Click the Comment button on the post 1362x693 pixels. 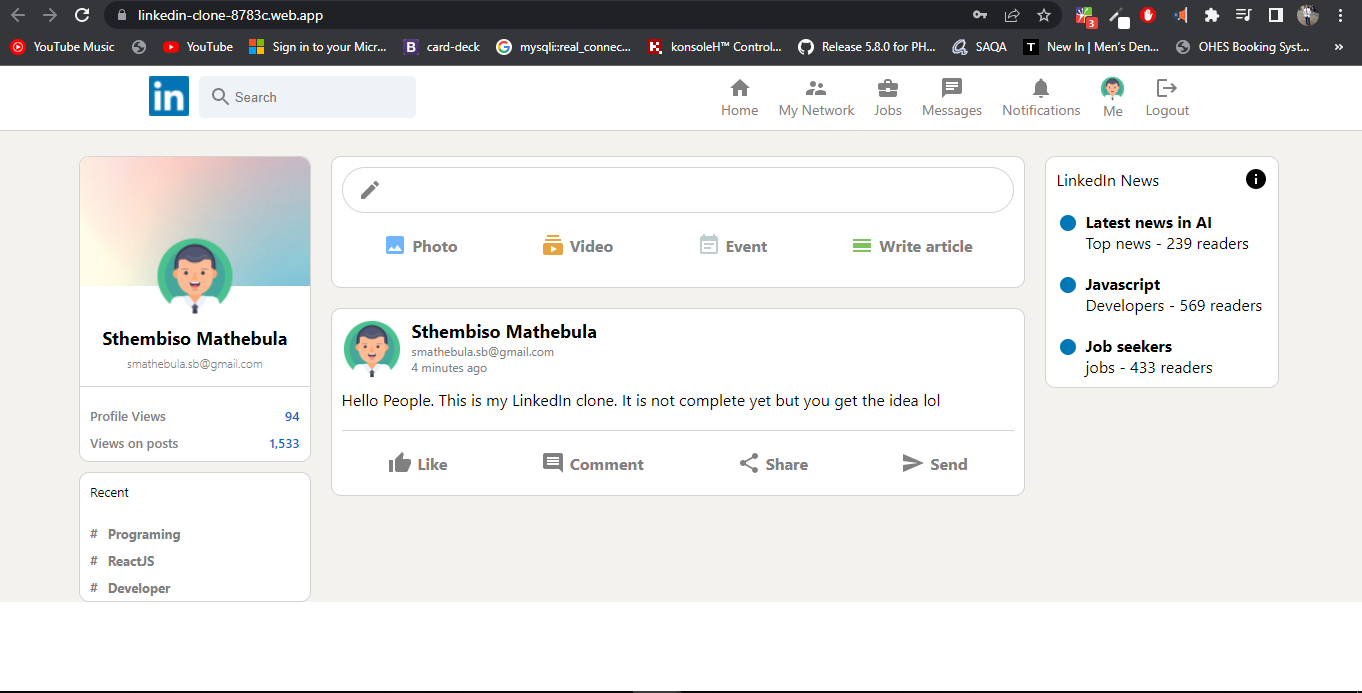tap(593, 464)
